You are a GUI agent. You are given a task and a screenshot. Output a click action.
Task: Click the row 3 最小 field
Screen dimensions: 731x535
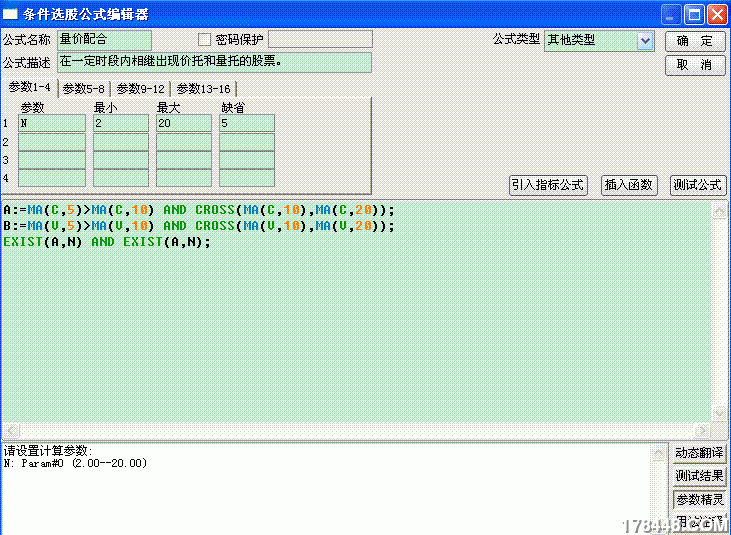pos(121,160)
